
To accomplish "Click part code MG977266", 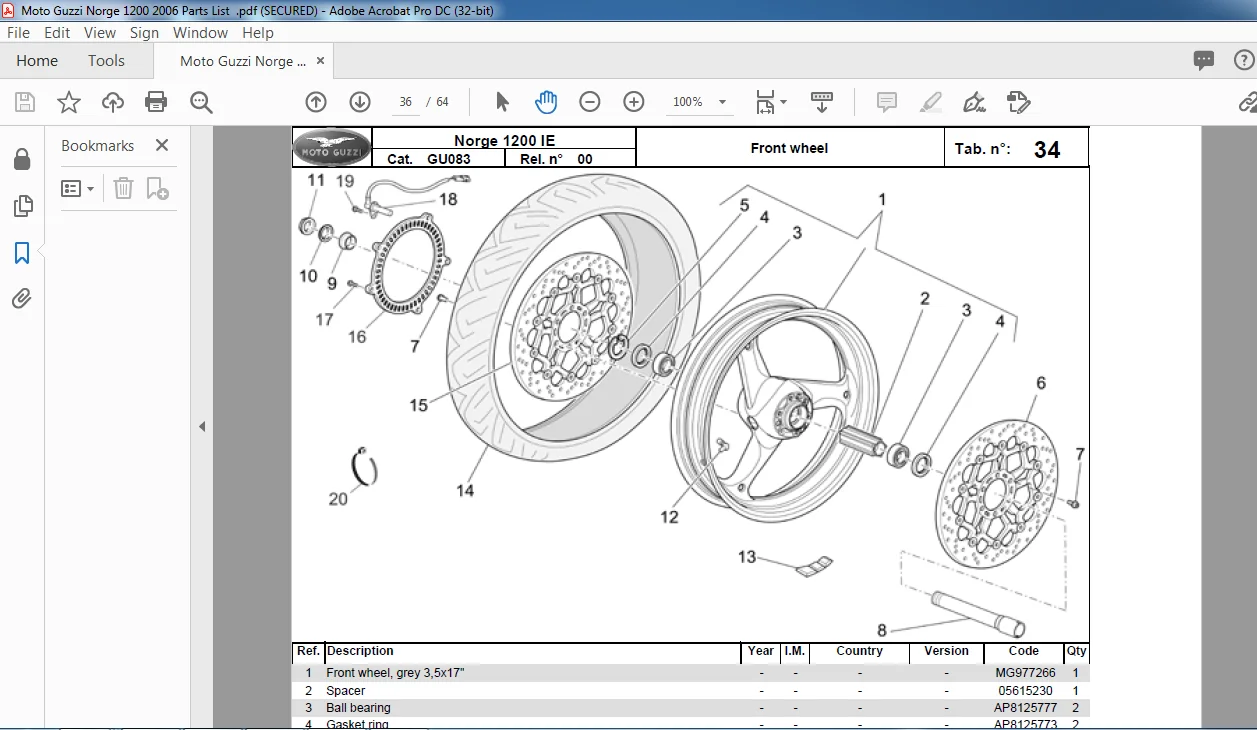I will (1024, 673).
